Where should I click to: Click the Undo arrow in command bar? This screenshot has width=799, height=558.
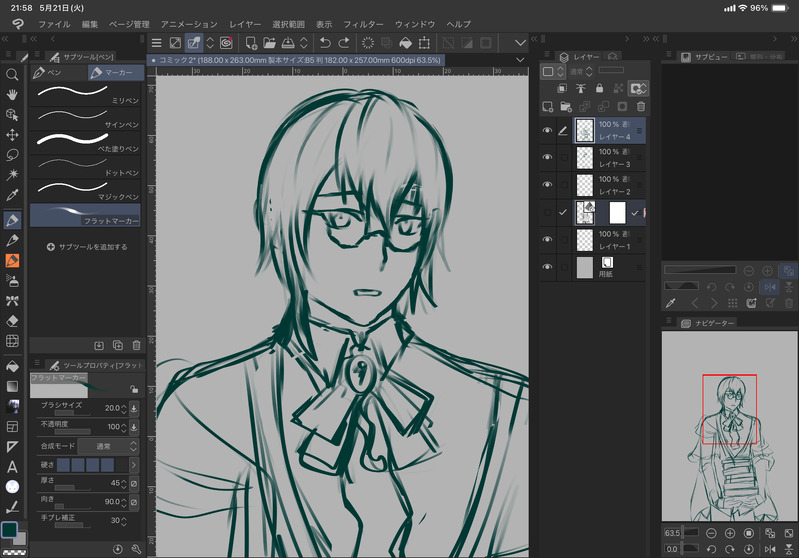(x=325, y=43)
